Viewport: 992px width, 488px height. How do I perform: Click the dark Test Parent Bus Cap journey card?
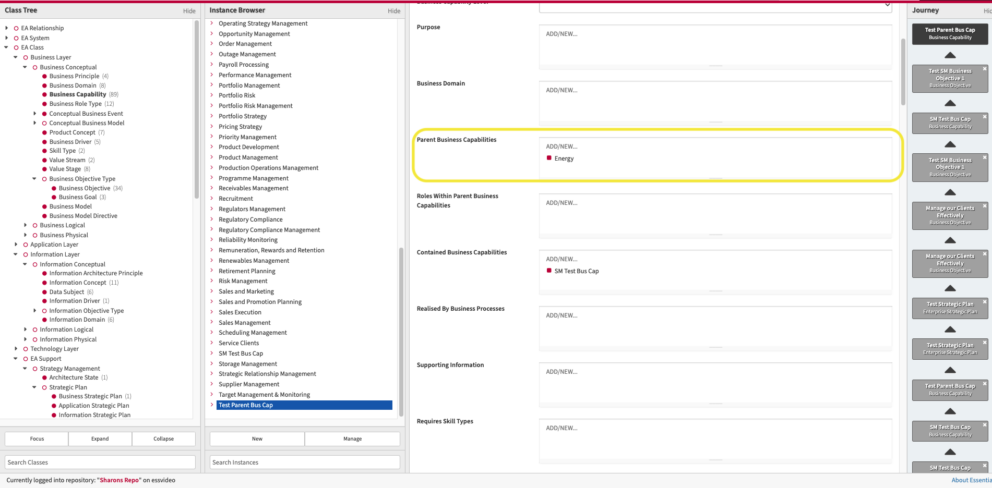[950, 34]
